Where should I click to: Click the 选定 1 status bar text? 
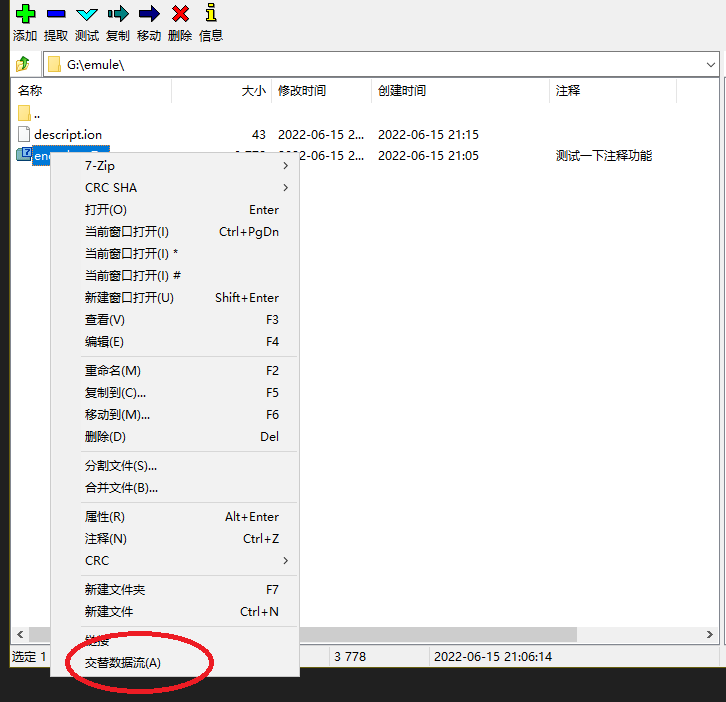(29, 657)
